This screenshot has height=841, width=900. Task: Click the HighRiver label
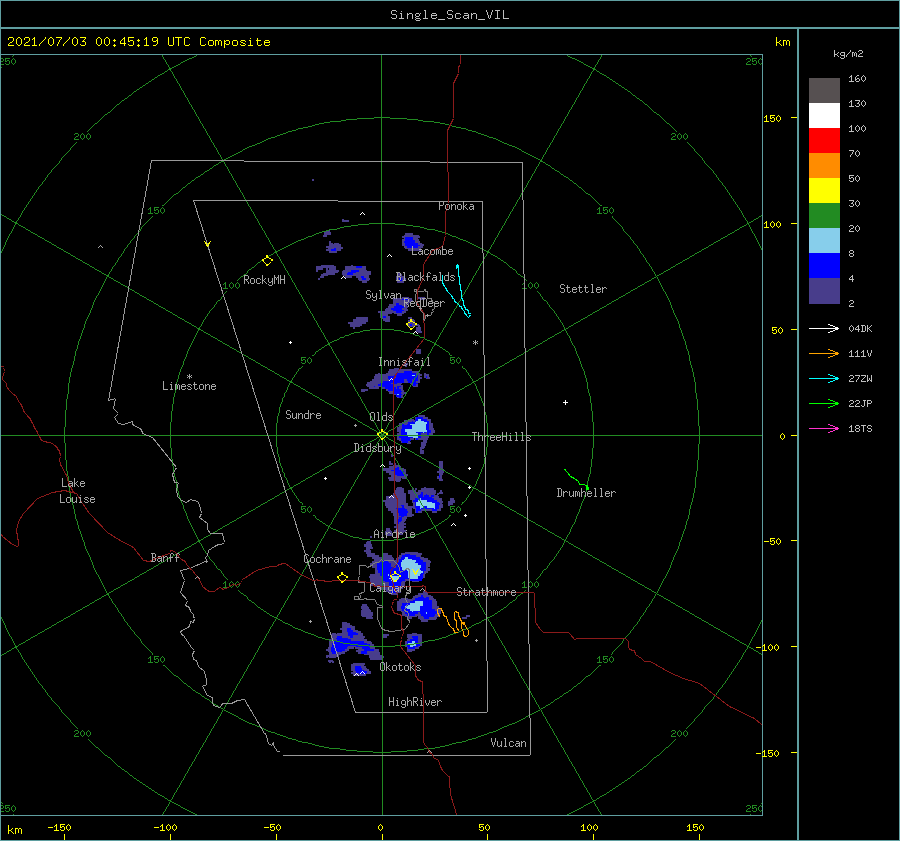tap(415, 702)
